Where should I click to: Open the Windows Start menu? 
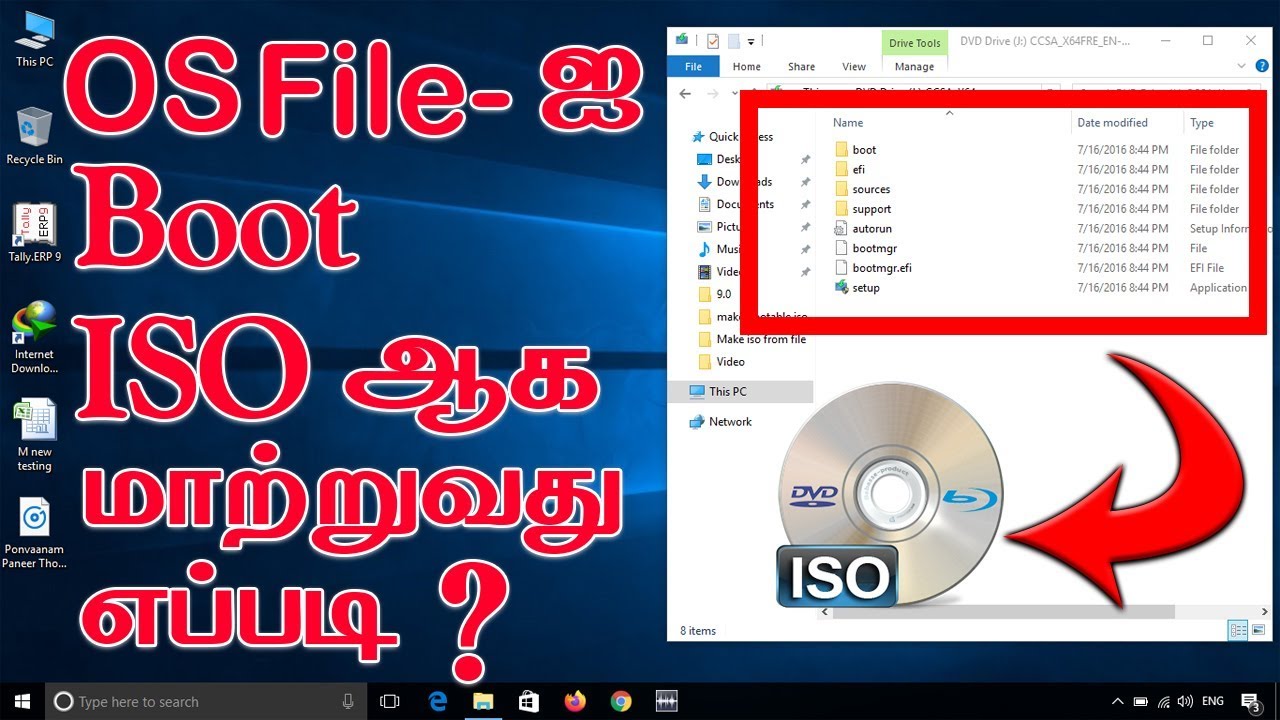(22, 702)
